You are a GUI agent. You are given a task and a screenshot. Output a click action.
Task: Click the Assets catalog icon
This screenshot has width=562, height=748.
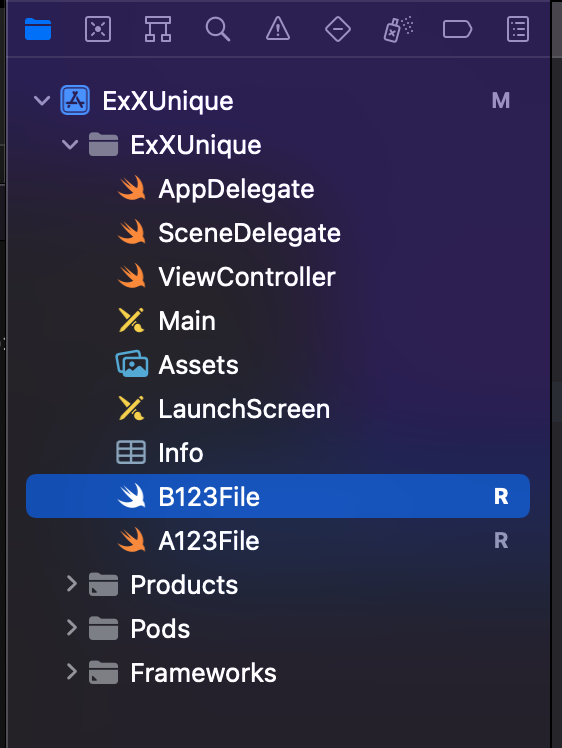coord(132,364)
